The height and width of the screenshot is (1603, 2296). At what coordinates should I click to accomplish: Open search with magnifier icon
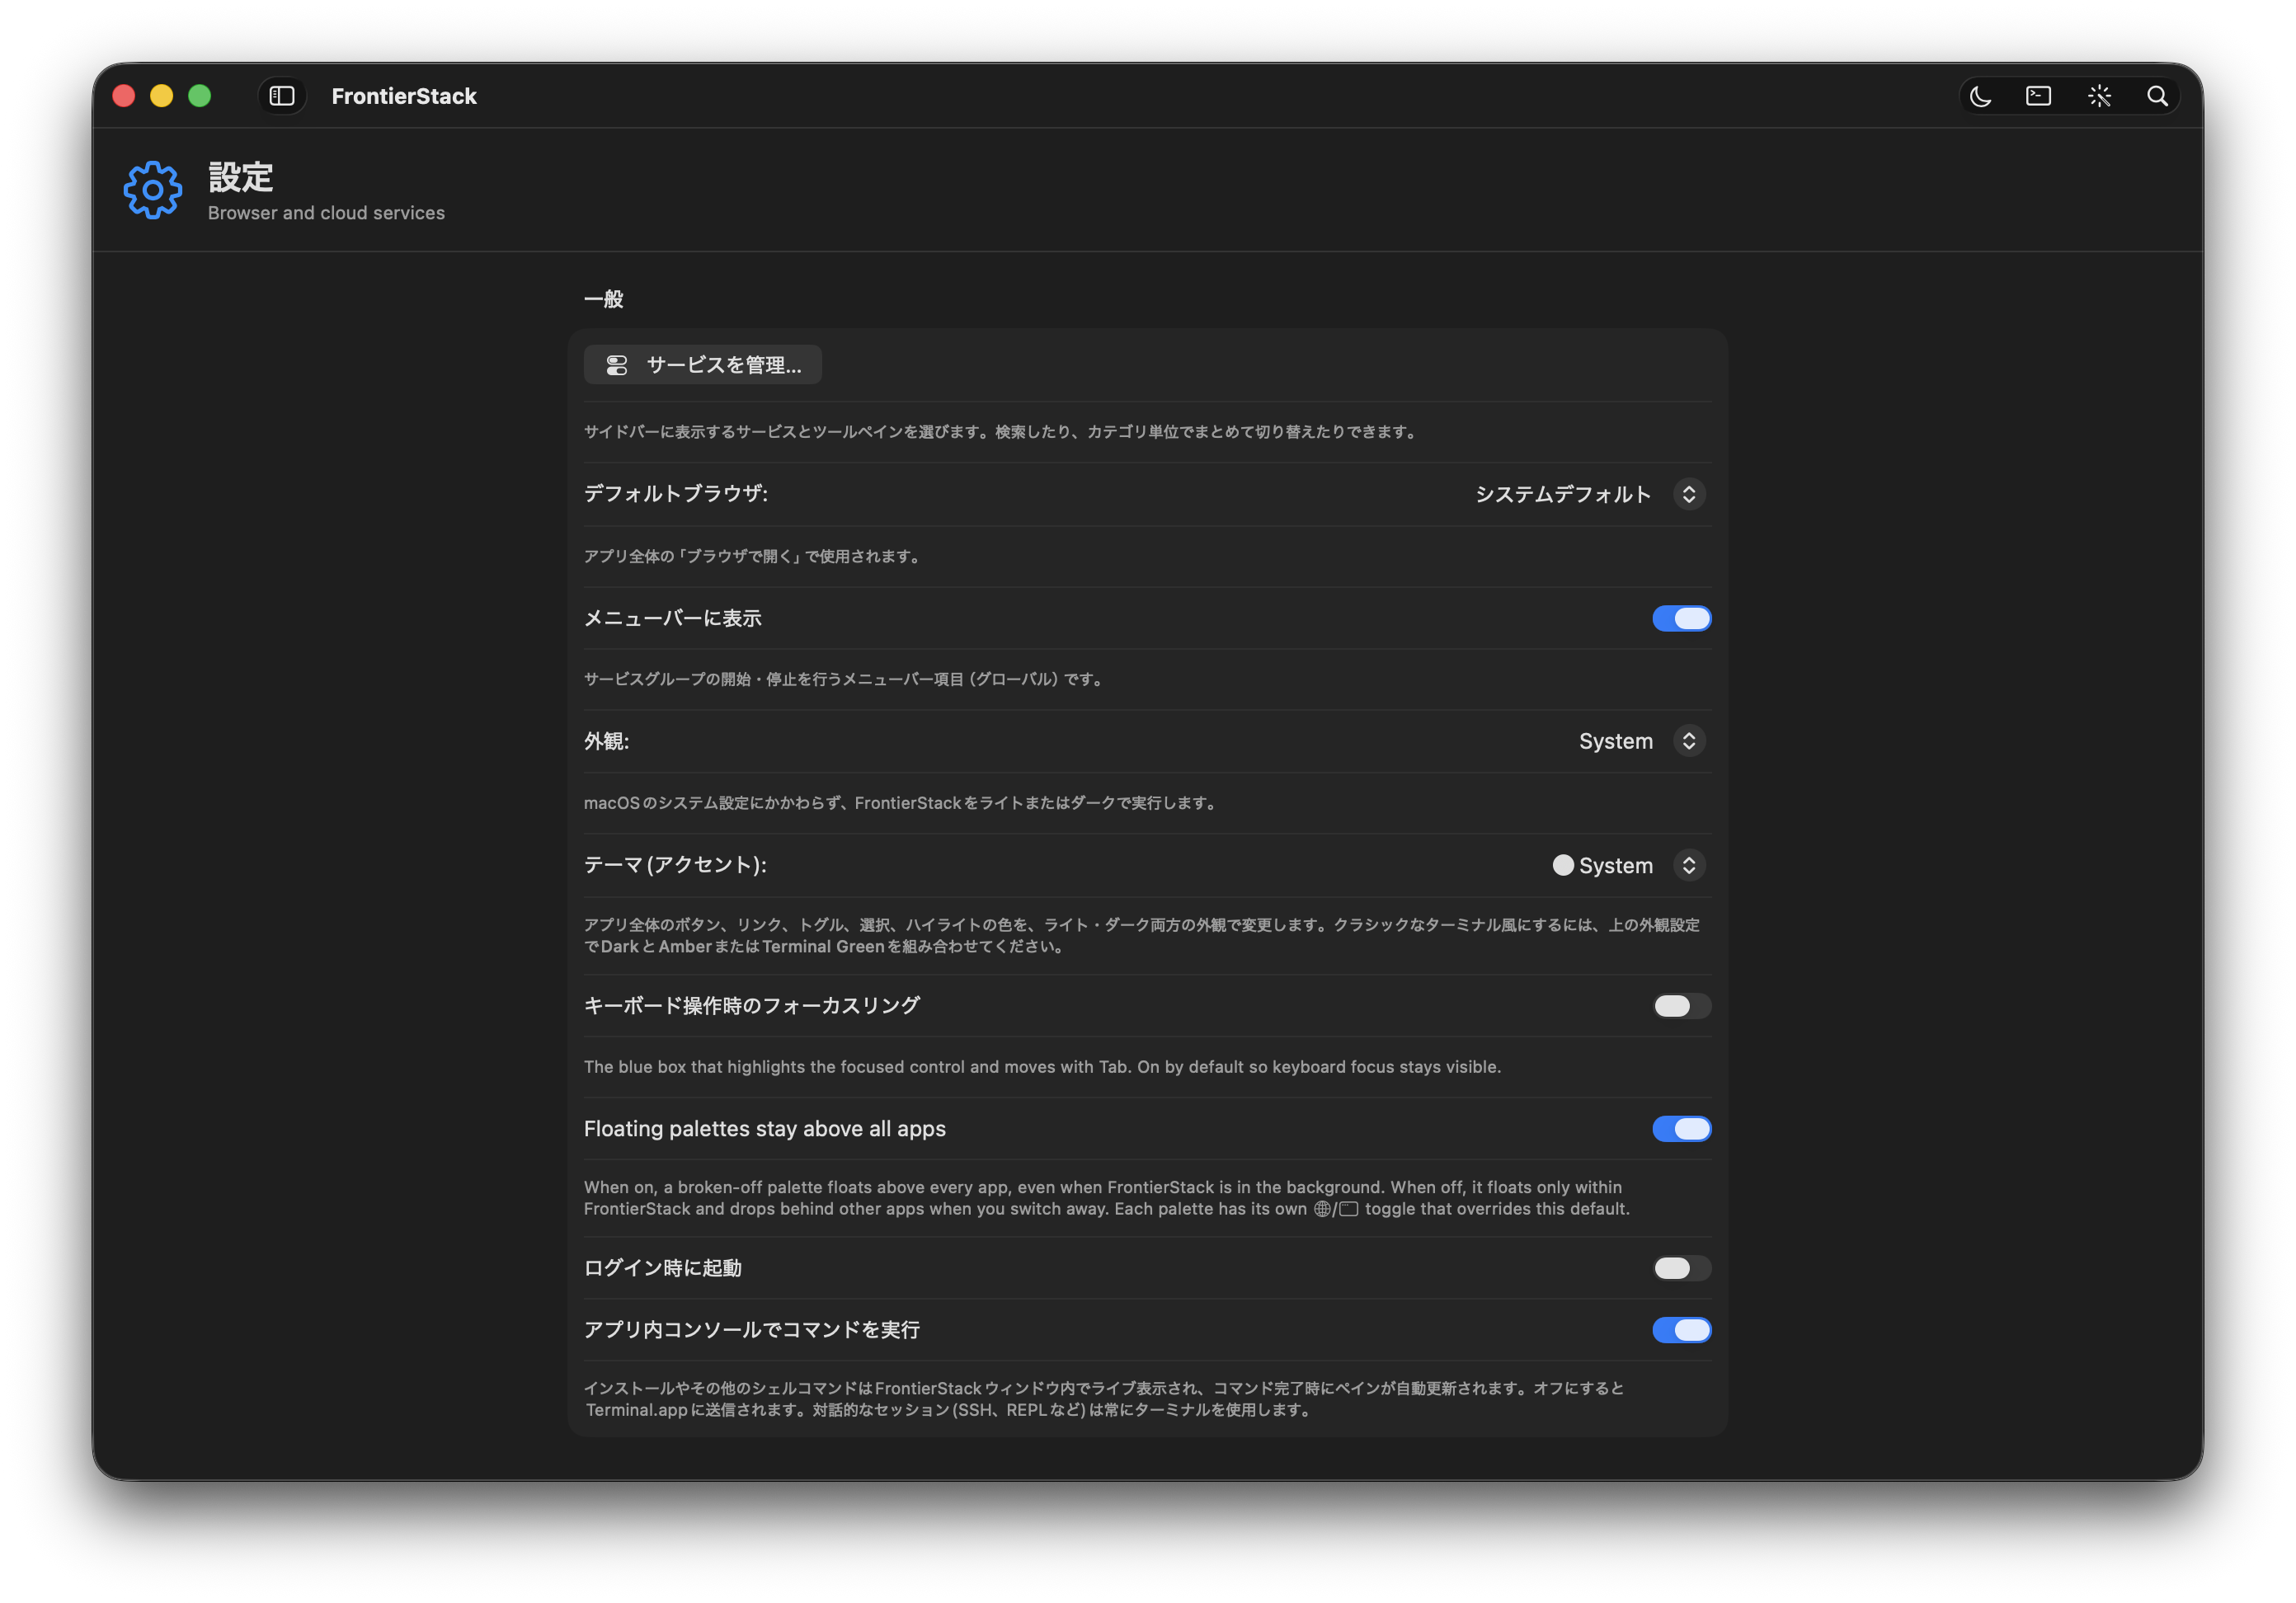(2157, 96)
